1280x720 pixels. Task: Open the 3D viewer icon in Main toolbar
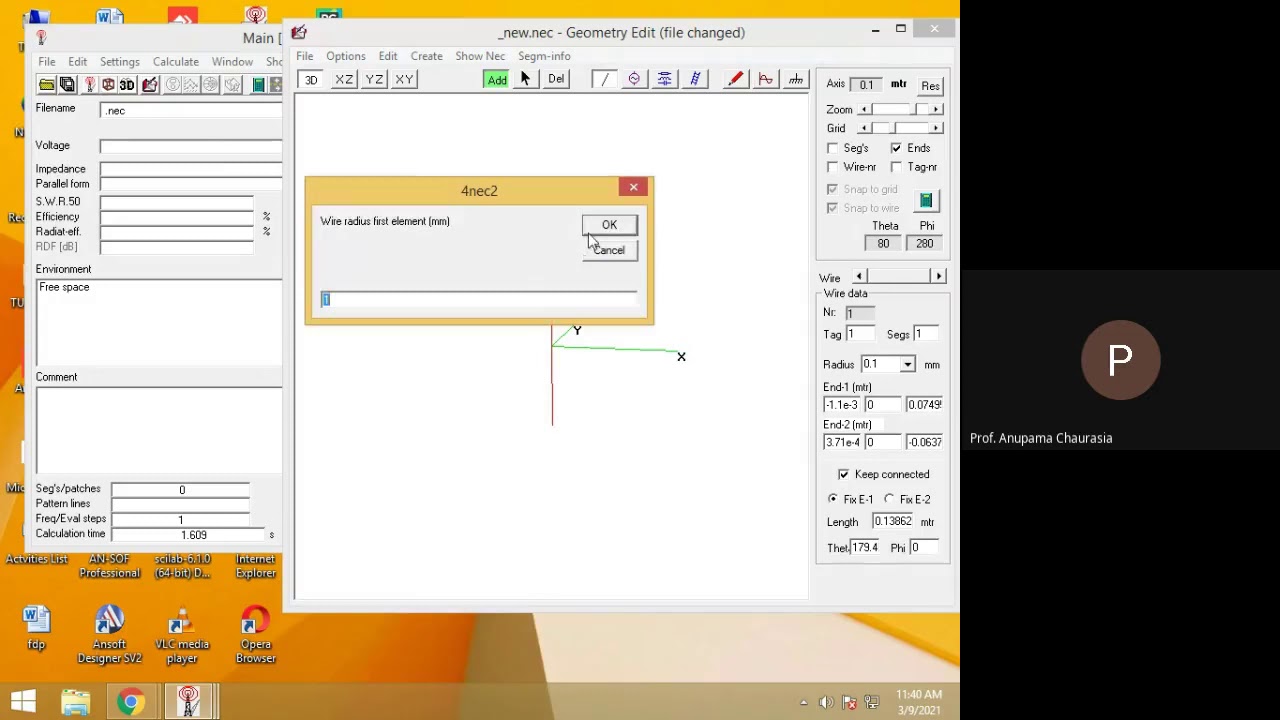pyautogui.click(x=127, y=85)
